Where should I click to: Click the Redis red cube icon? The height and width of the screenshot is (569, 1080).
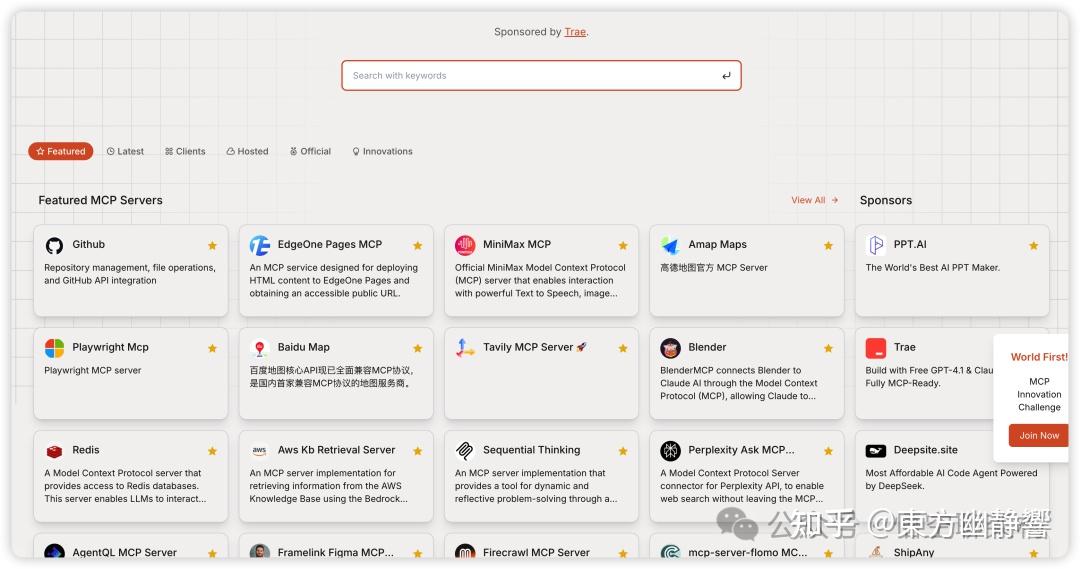pos(54,451)
